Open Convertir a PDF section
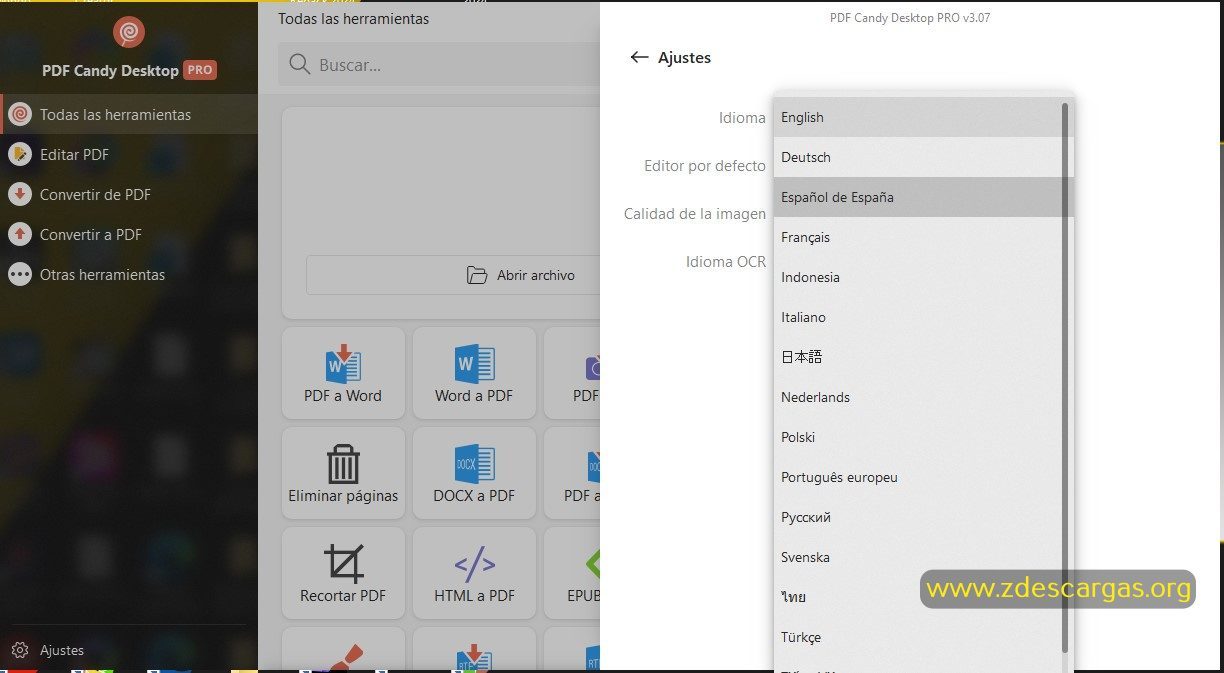The height and width of the screenshot is (673, 1224). pyautogui.click(x=129, y=234)
